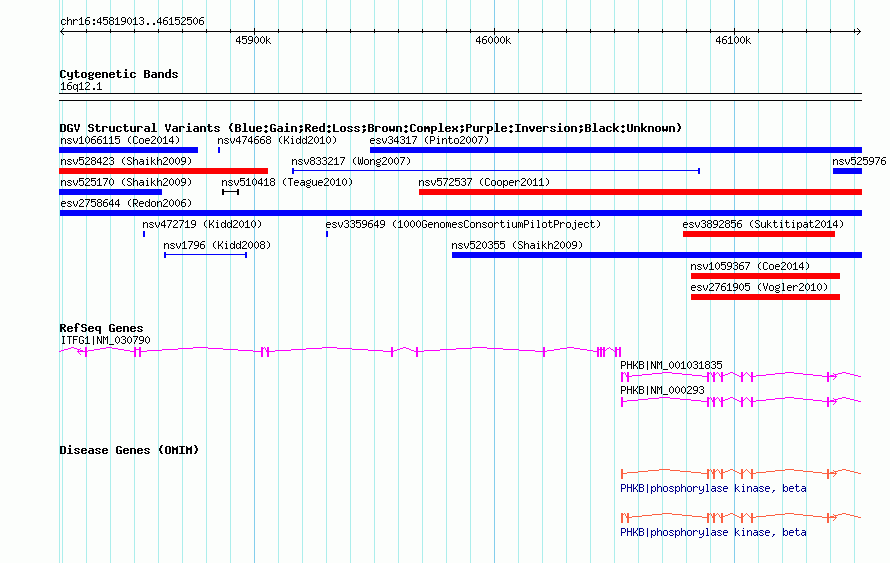The height and width of the screenshot is (563, 890).
Task: Click the 46000k ruler tick label
Action: 493,40
